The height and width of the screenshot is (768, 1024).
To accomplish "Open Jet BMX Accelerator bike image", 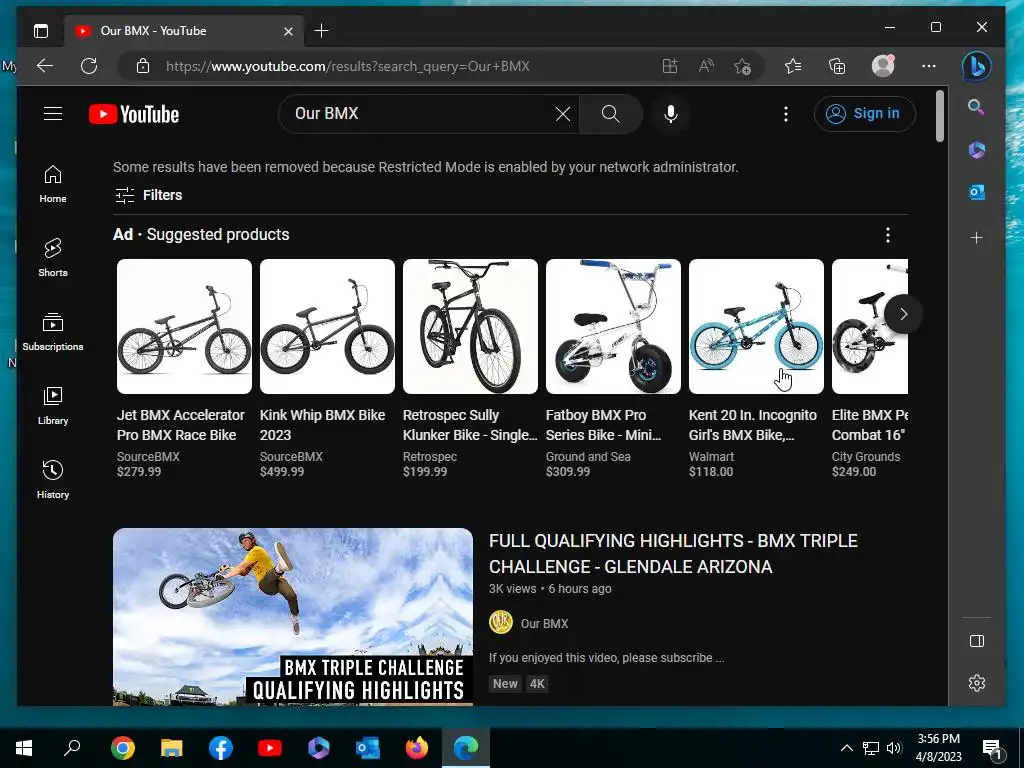I will 184,327.
